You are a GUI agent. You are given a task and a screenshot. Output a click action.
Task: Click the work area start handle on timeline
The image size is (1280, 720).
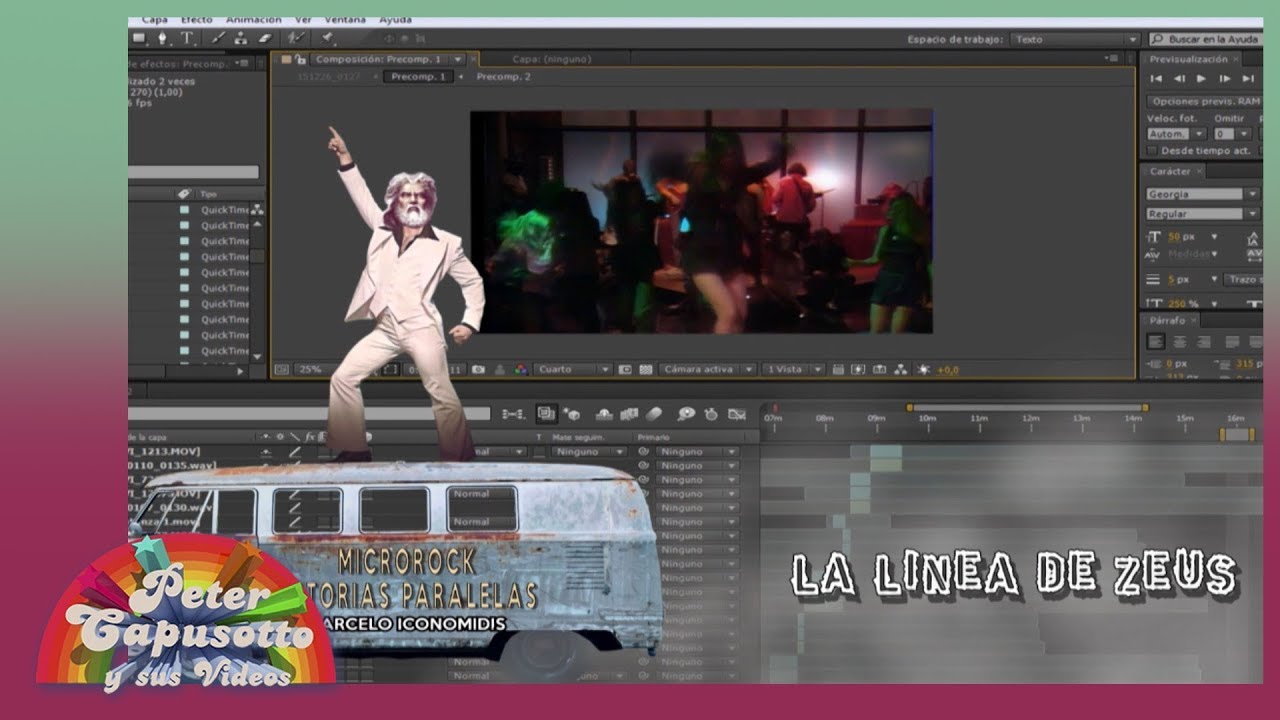(909, 407)
